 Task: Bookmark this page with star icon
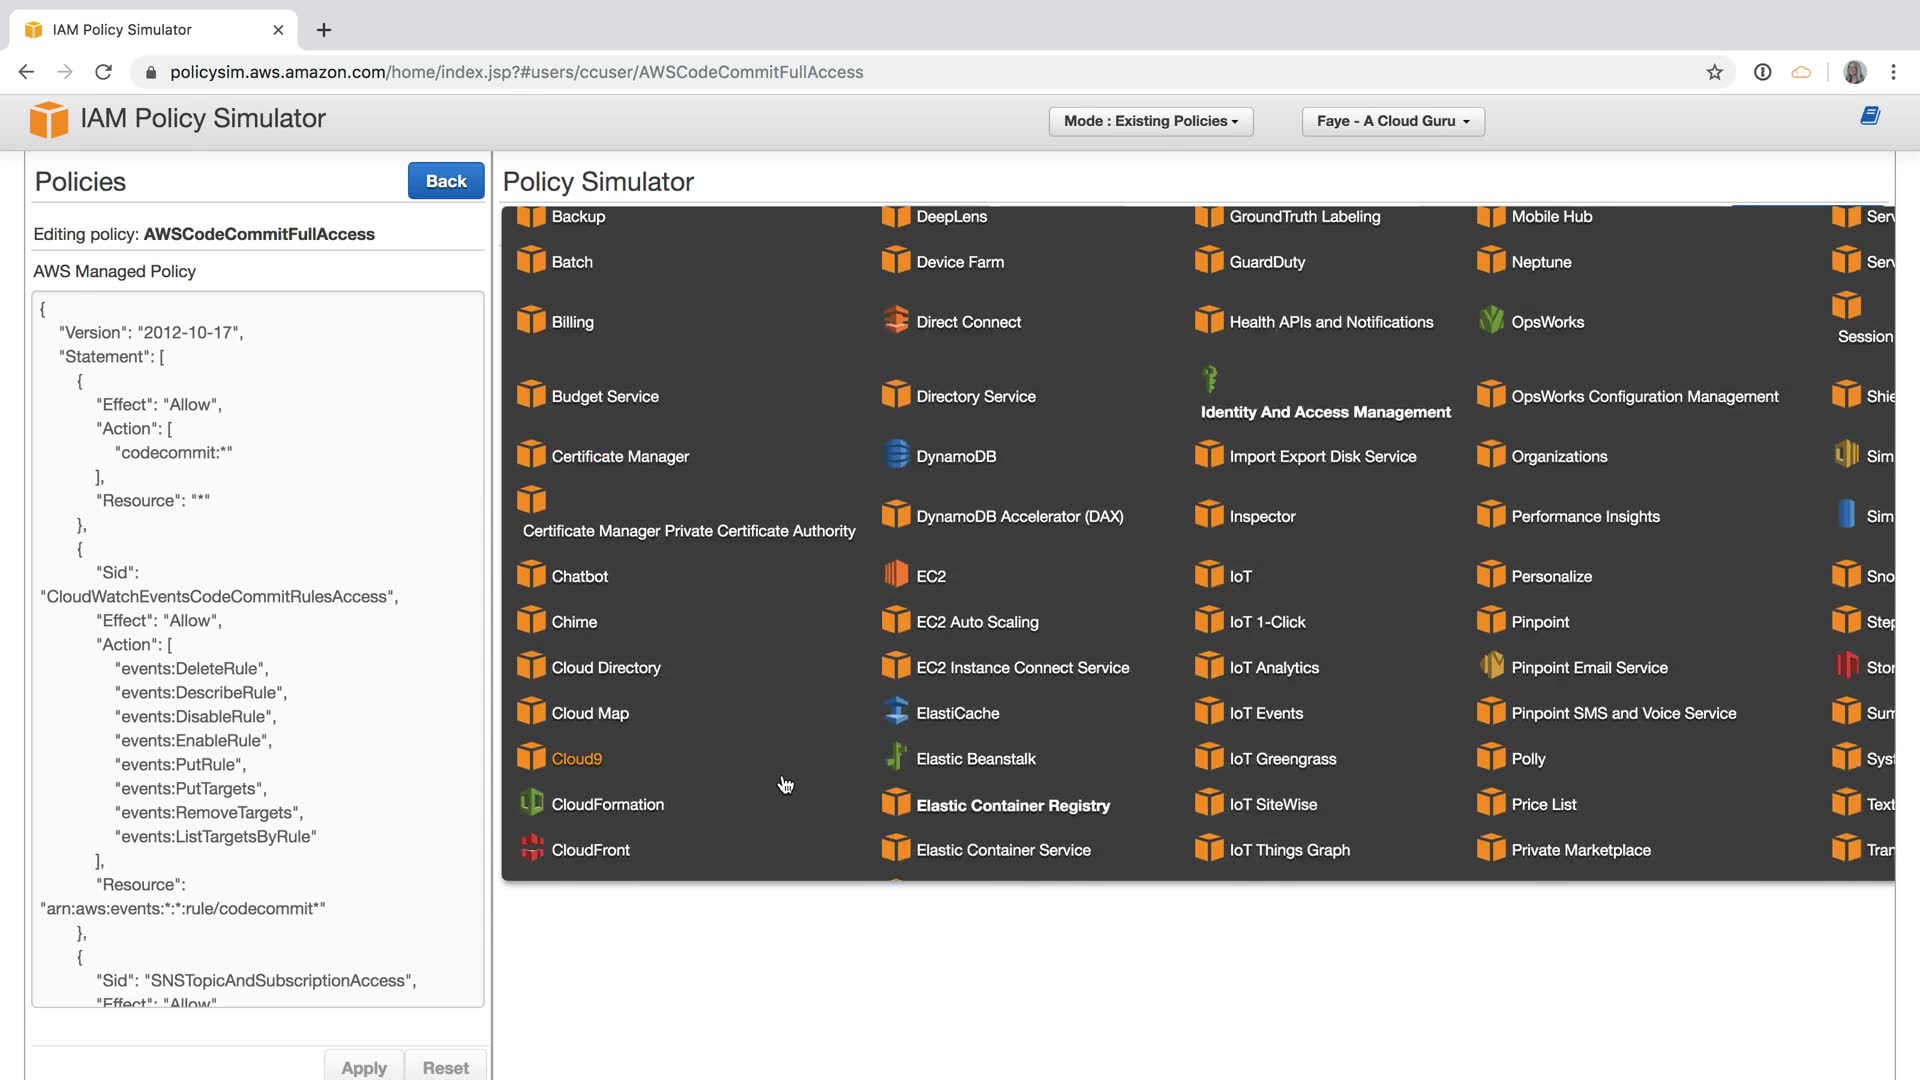coord(1714,72)
